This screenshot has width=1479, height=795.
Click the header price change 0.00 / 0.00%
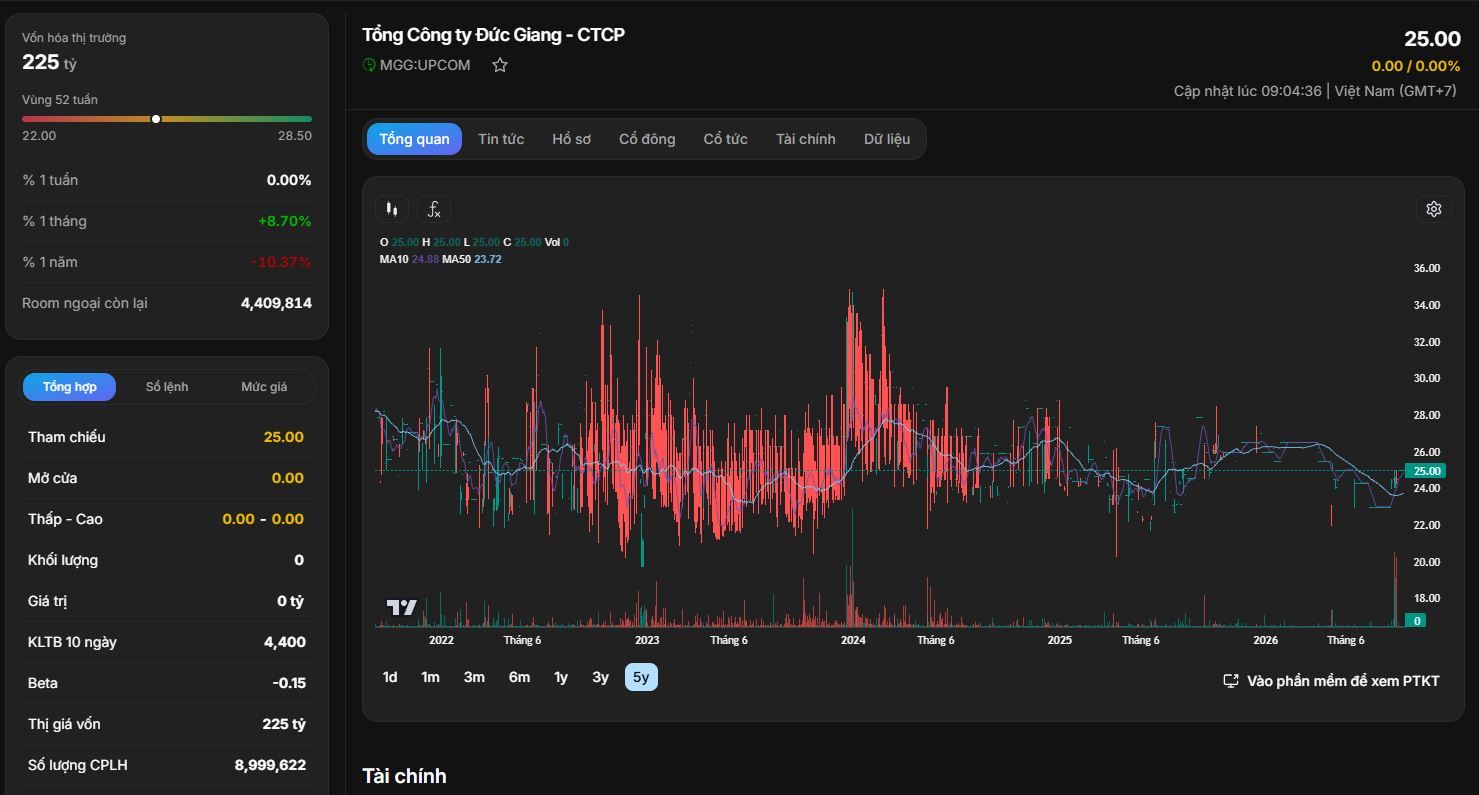pos(1416,66)
